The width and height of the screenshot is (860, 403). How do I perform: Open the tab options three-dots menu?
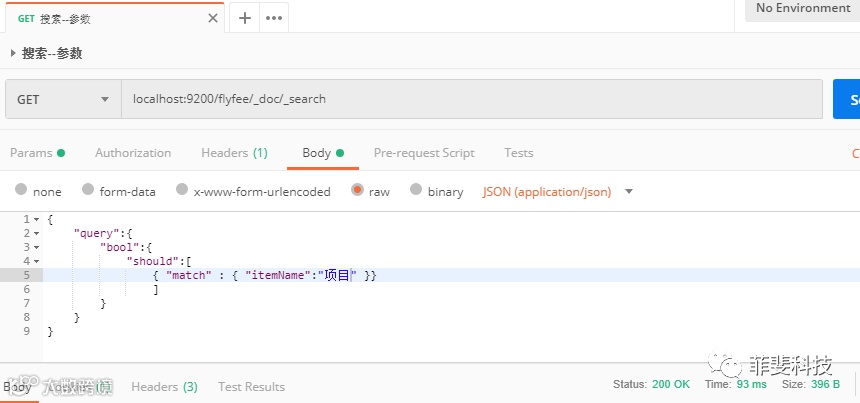coord(273,18)
